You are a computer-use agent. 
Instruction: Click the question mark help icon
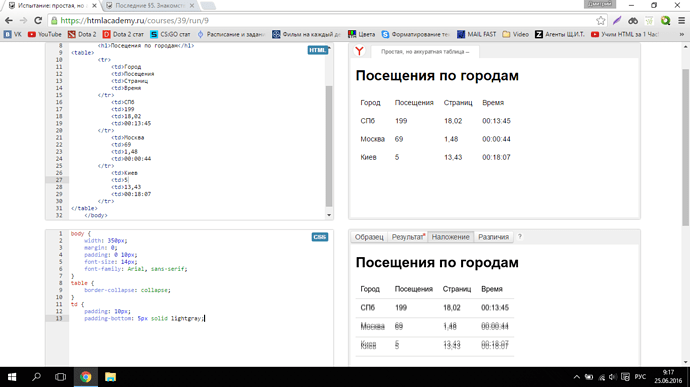520,236
